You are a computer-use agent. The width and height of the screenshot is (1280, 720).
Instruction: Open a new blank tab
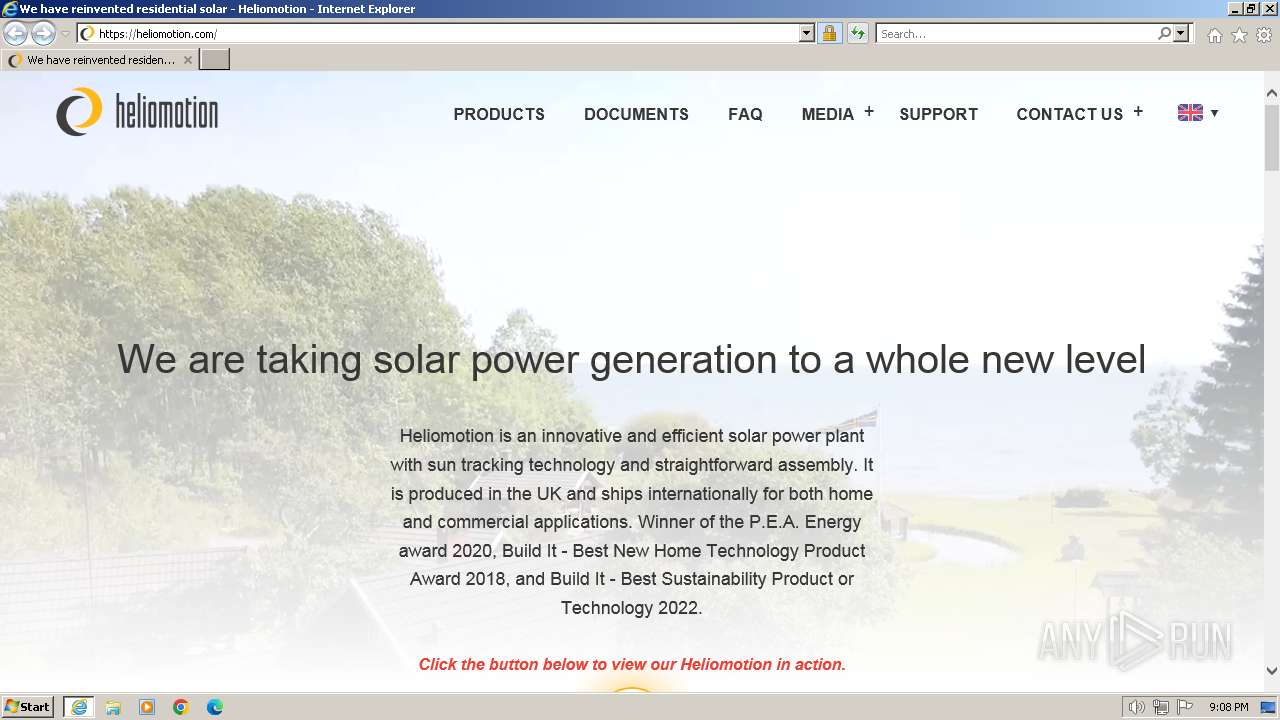[215, 60]
